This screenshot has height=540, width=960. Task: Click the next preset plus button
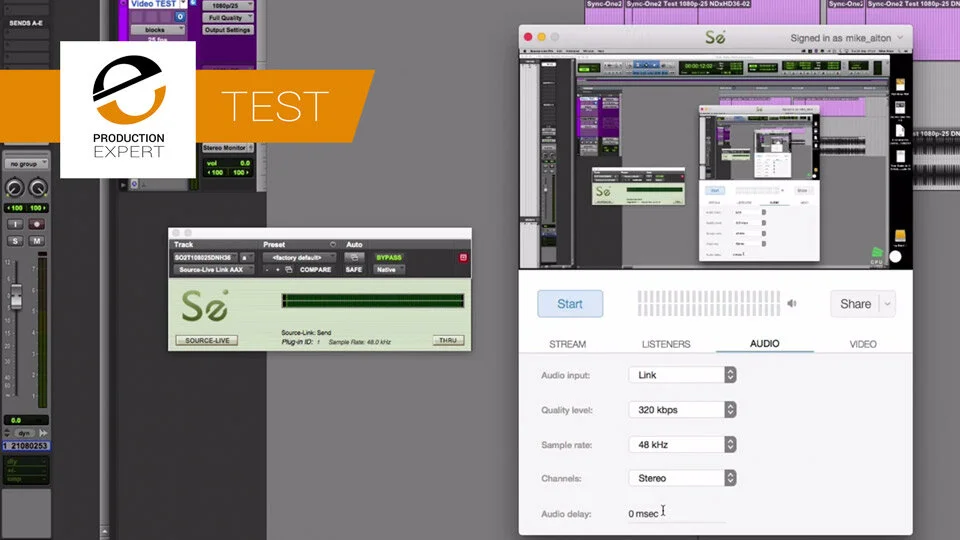tap(277, 269)
